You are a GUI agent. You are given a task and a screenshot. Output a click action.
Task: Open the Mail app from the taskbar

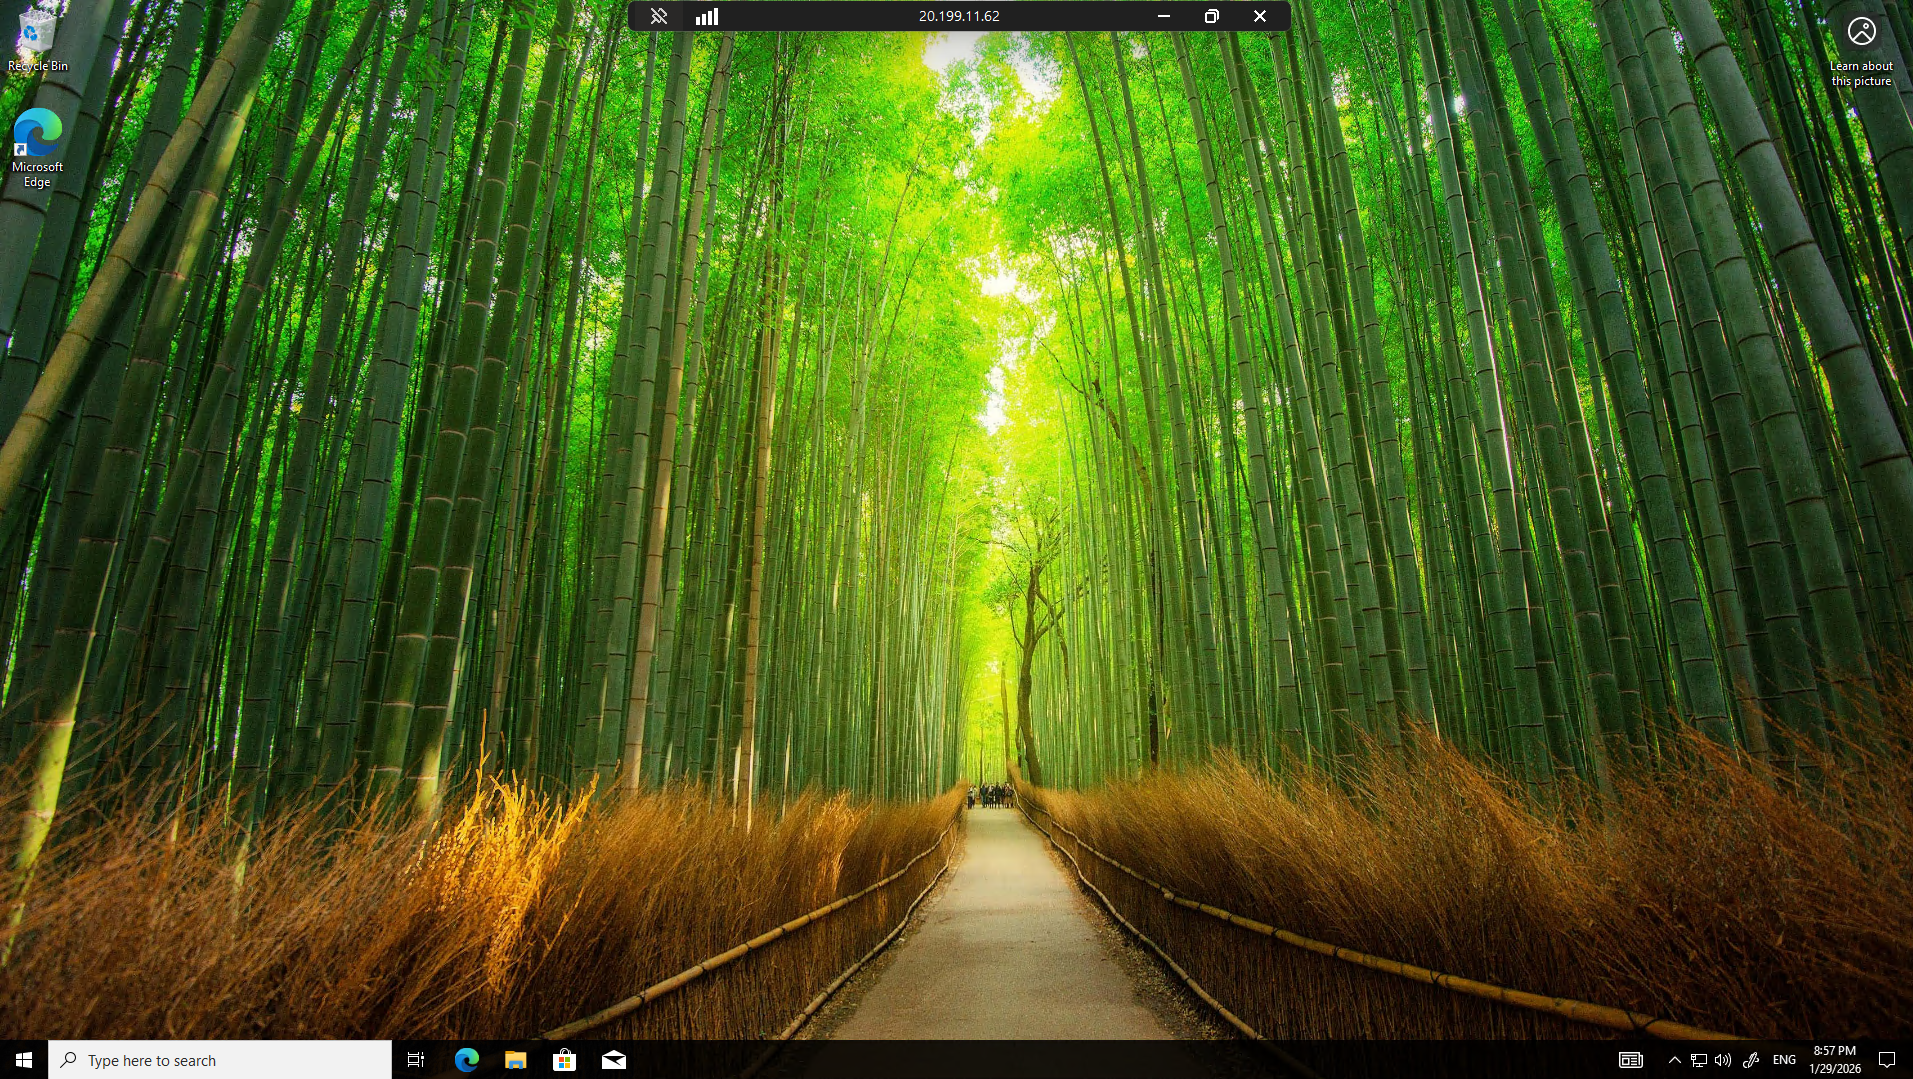pos(614,1059)
